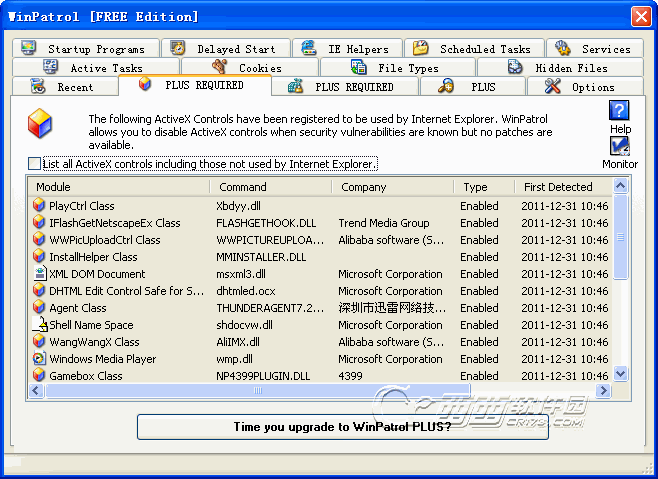Click the XML DOM Document row icon
Screen dimensions: 658x479
(39, 273)
